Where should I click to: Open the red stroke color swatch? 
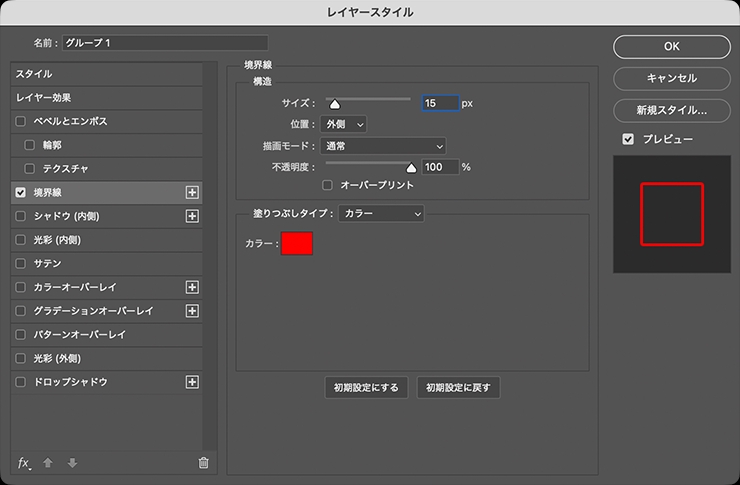[297, 243]
